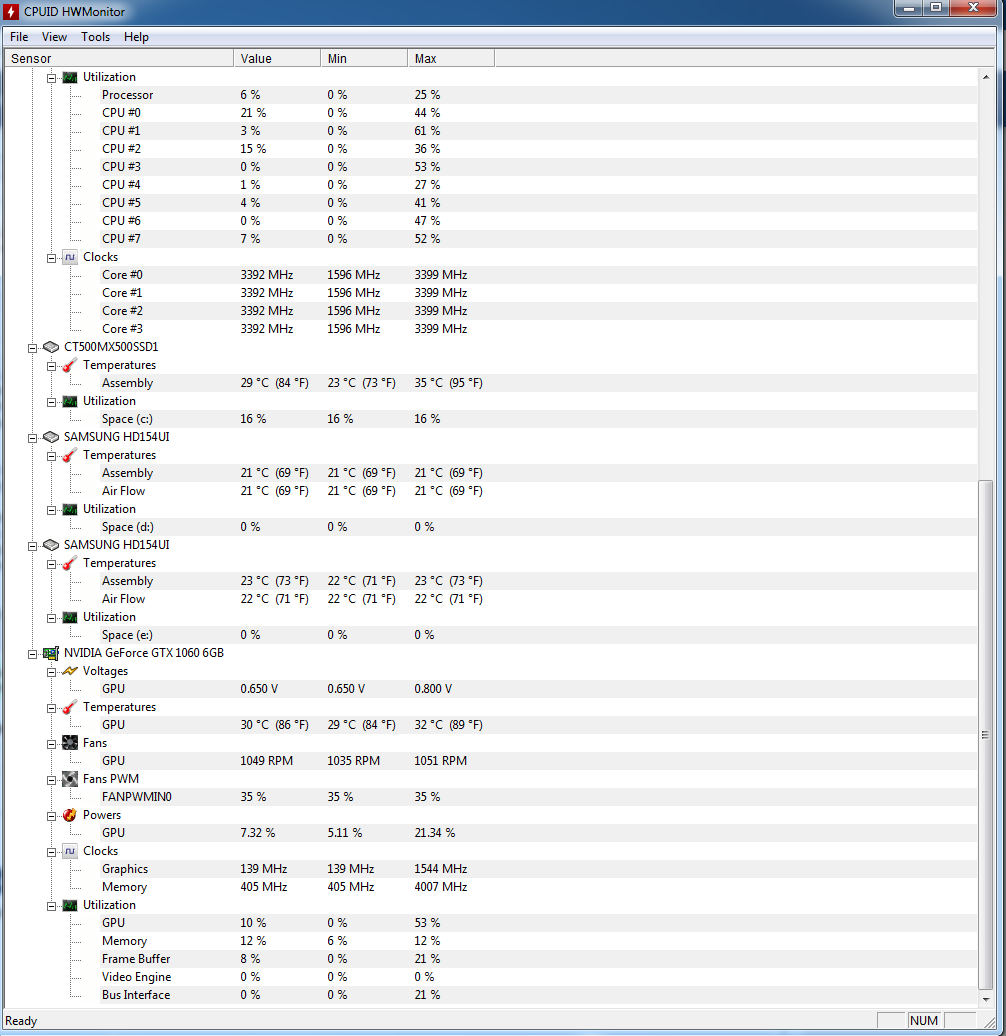The image size is (1006, 1036).
Task: Click Utilization icon above Space (d:)
Action: [x=70, y=509]
